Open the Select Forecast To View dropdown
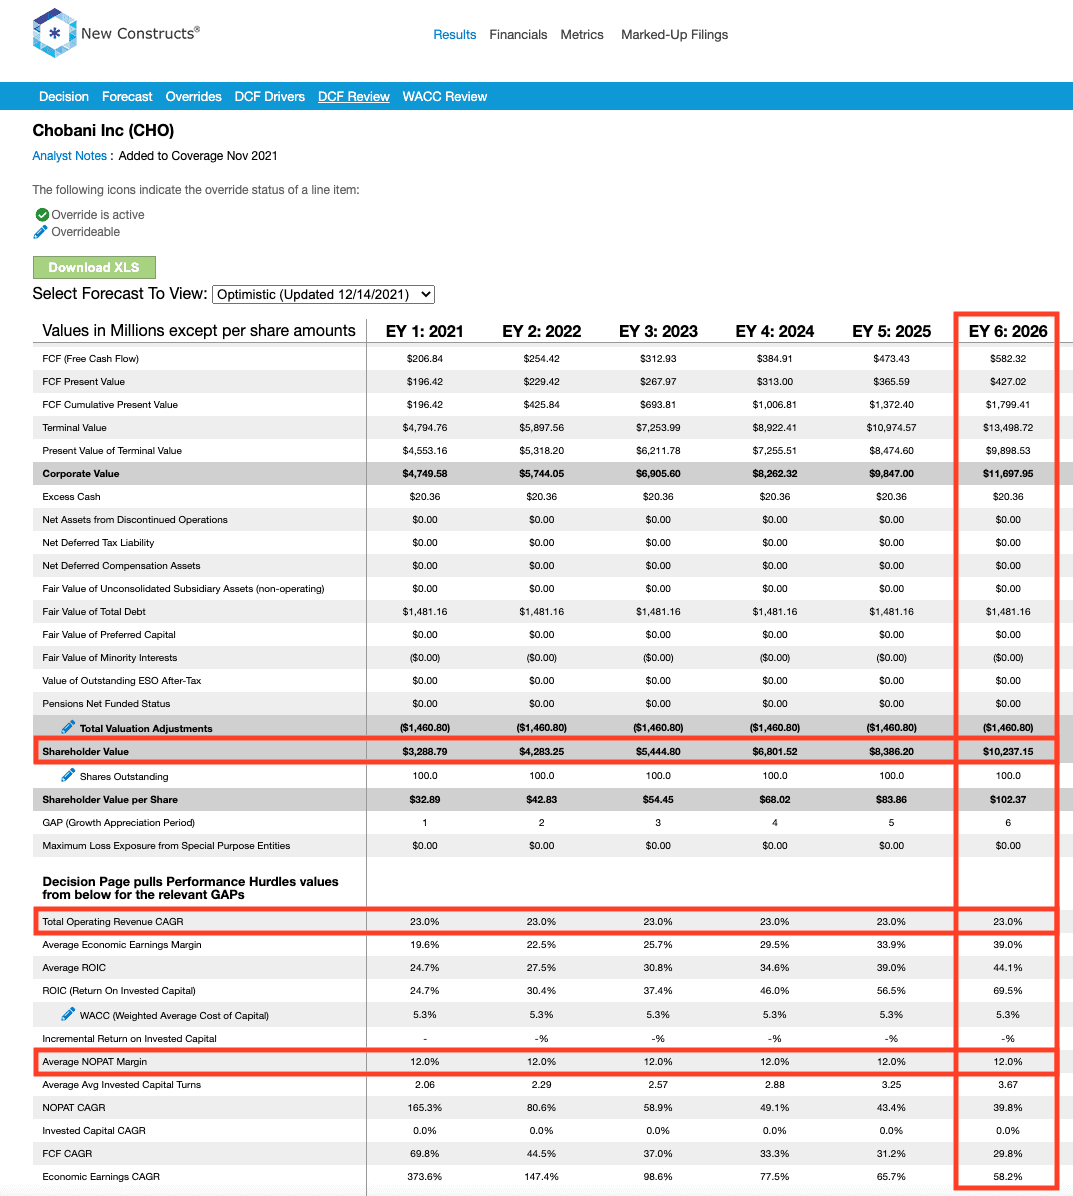 323,294
